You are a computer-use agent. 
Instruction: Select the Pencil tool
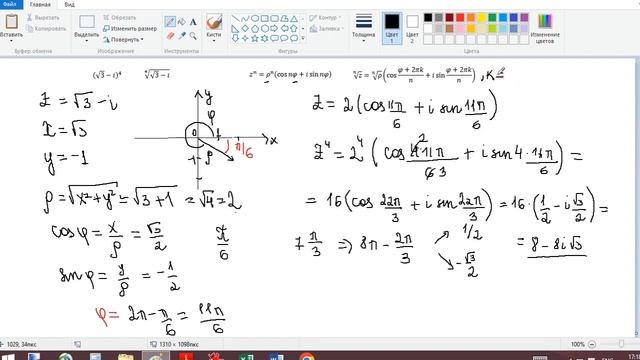coord(170,22)
